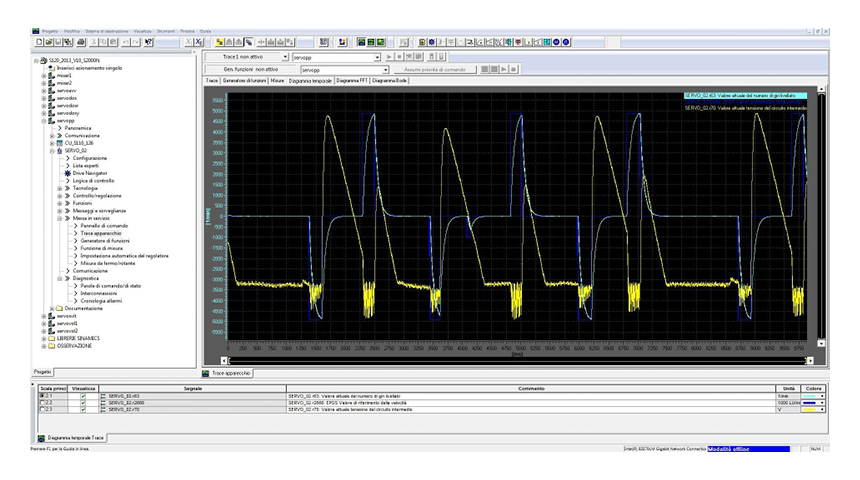This screenshot has height=480, width=860.
Task: Select the scale radio button for 2.2
Action: [x=42, y=403]
